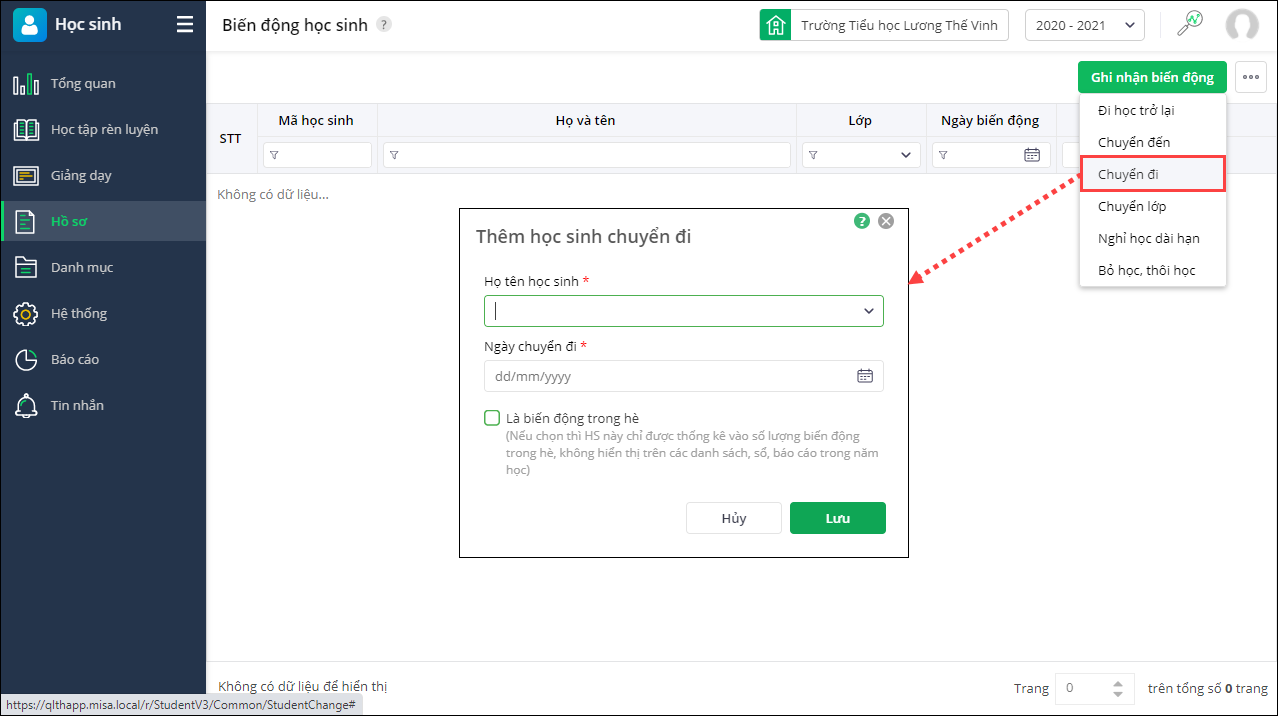Click the magnifier analytics icon in header
Image resolution: width=1278 pixels, height=716 pixels.
coord(1190,24)
